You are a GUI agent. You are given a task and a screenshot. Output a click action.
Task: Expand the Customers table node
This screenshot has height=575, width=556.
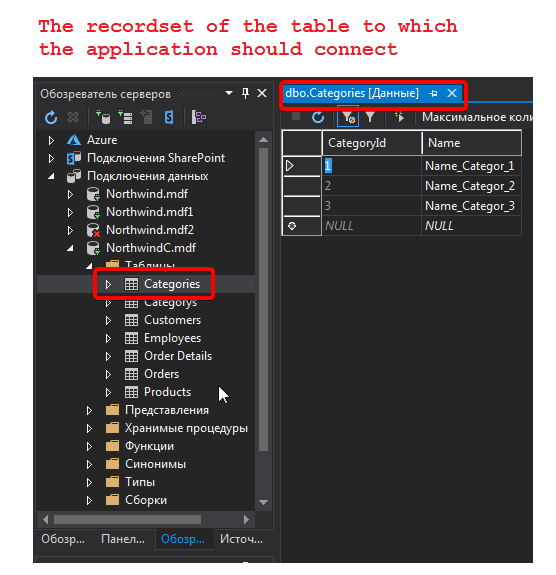pyautogui.click(x=108, y=321)
